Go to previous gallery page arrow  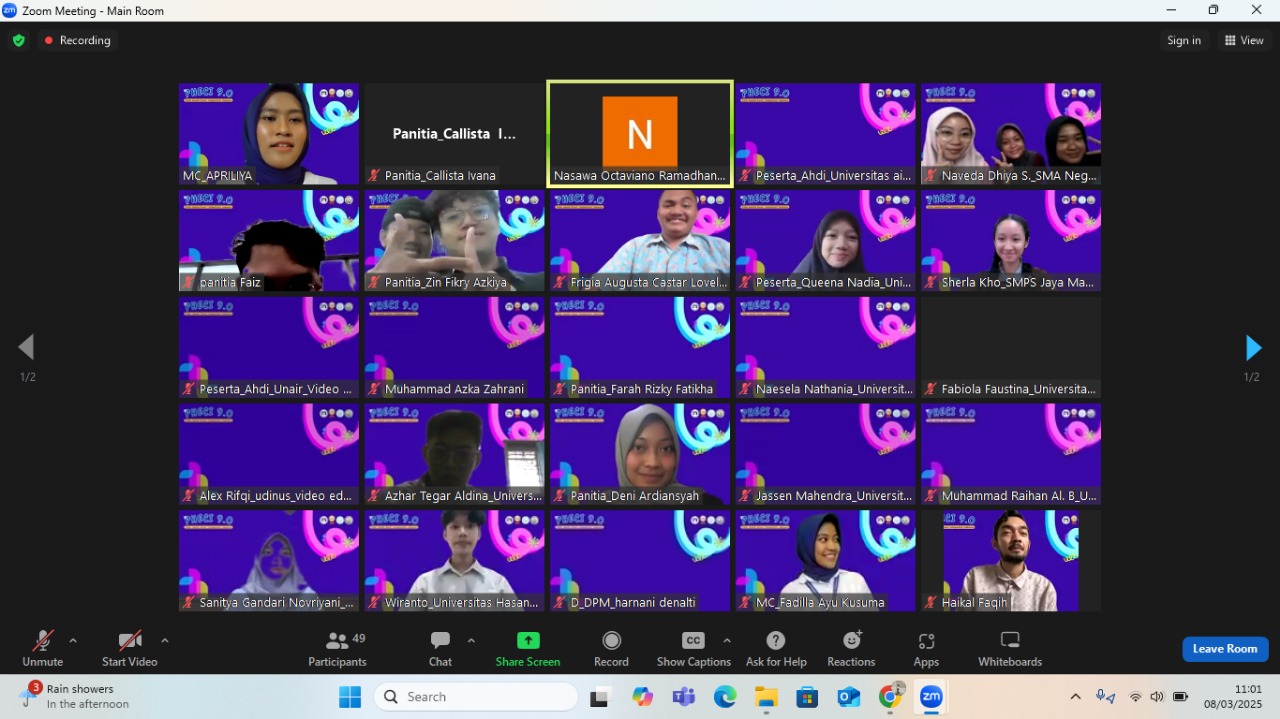point(27,348)
